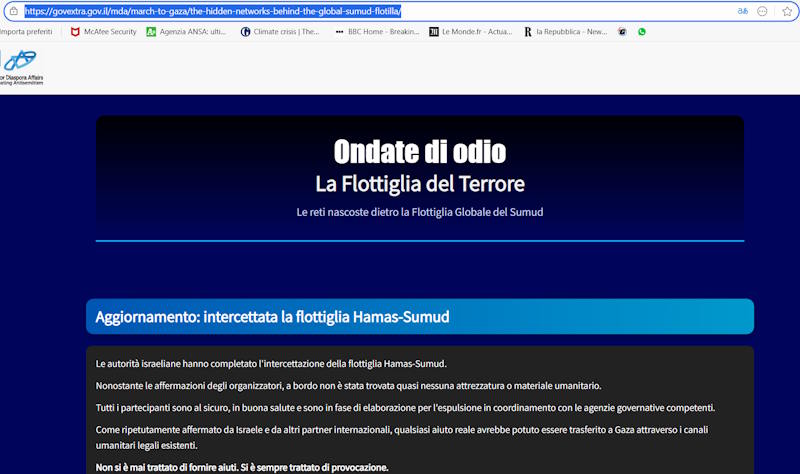The height and width of the screenshot is (474, 800).
Task: Click the site info lock icon
Action: (x=14, y=11)
